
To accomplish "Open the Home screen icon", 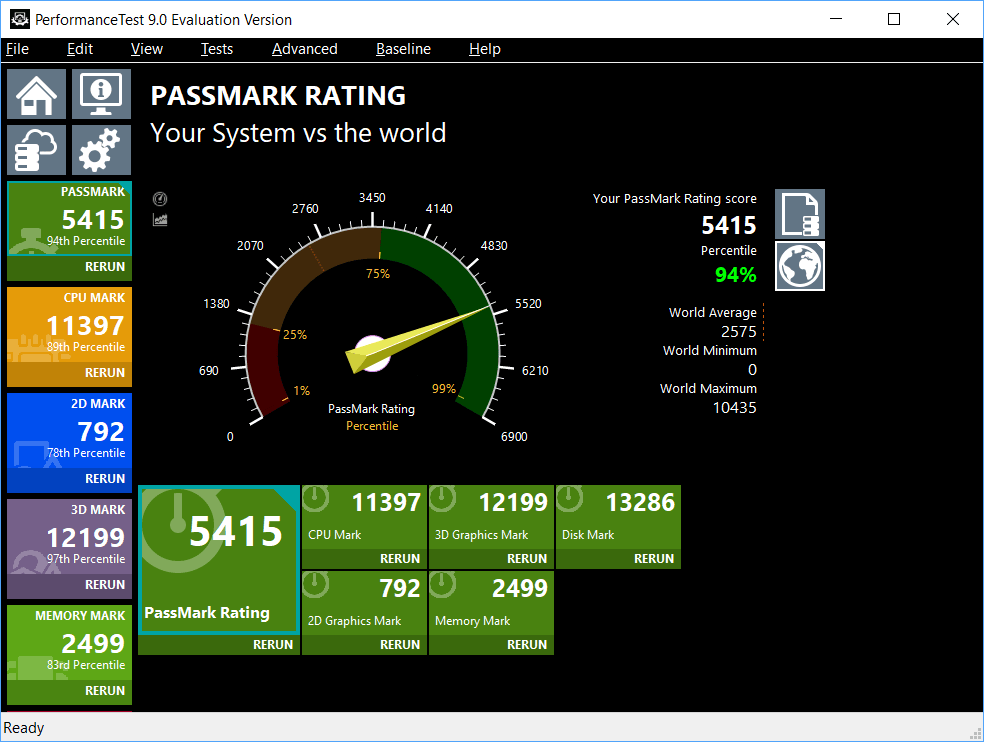I will tap(36, 94).
